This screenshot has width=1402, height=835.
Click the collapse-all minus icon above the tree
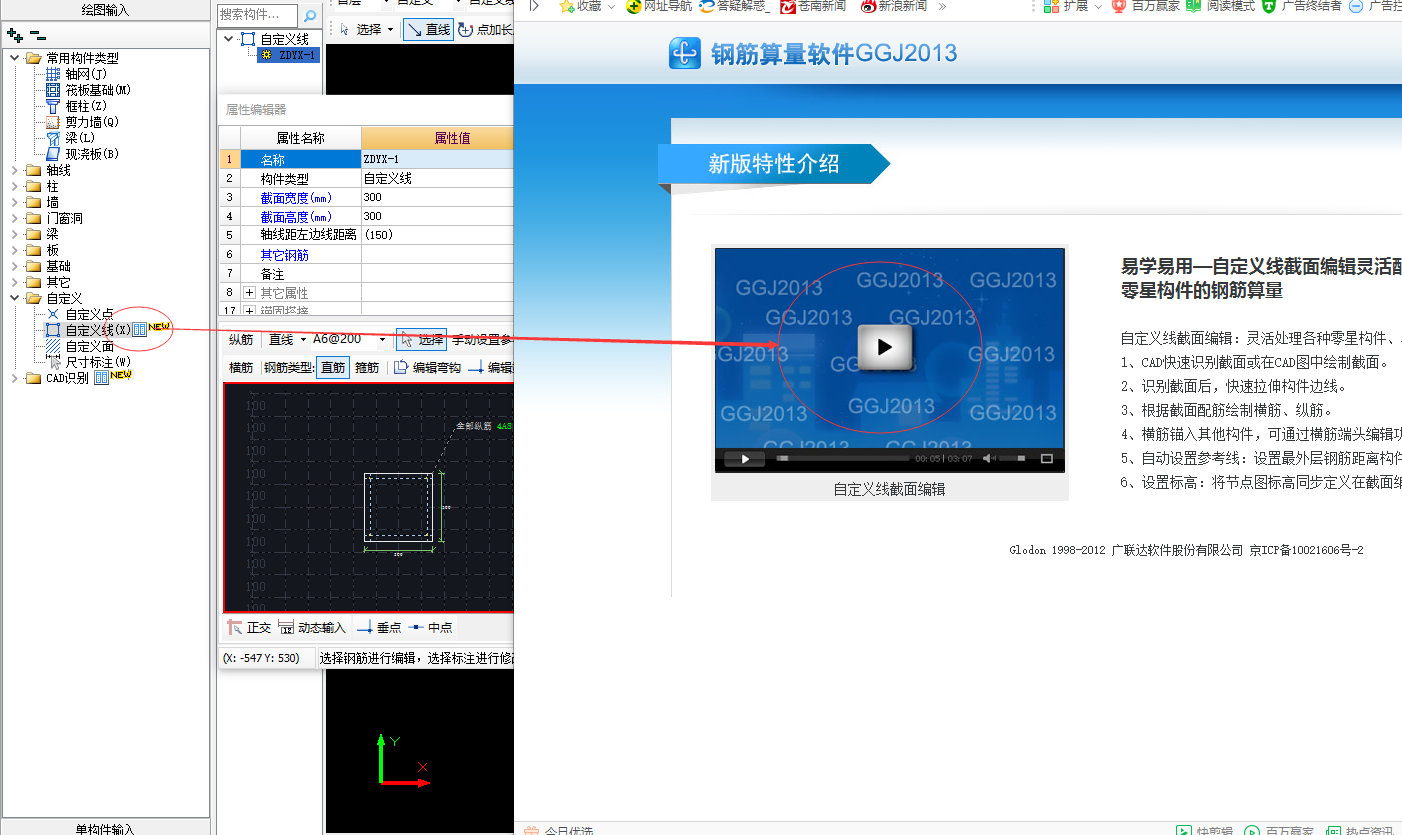[x=38, y=35]
